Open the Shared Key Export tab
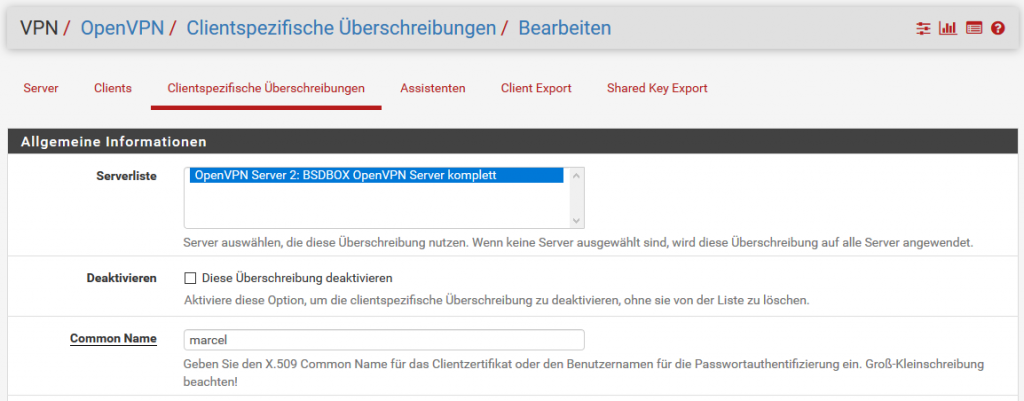Image resolution: width=1024 pixels, height=401 pixels. coord(657,88)
